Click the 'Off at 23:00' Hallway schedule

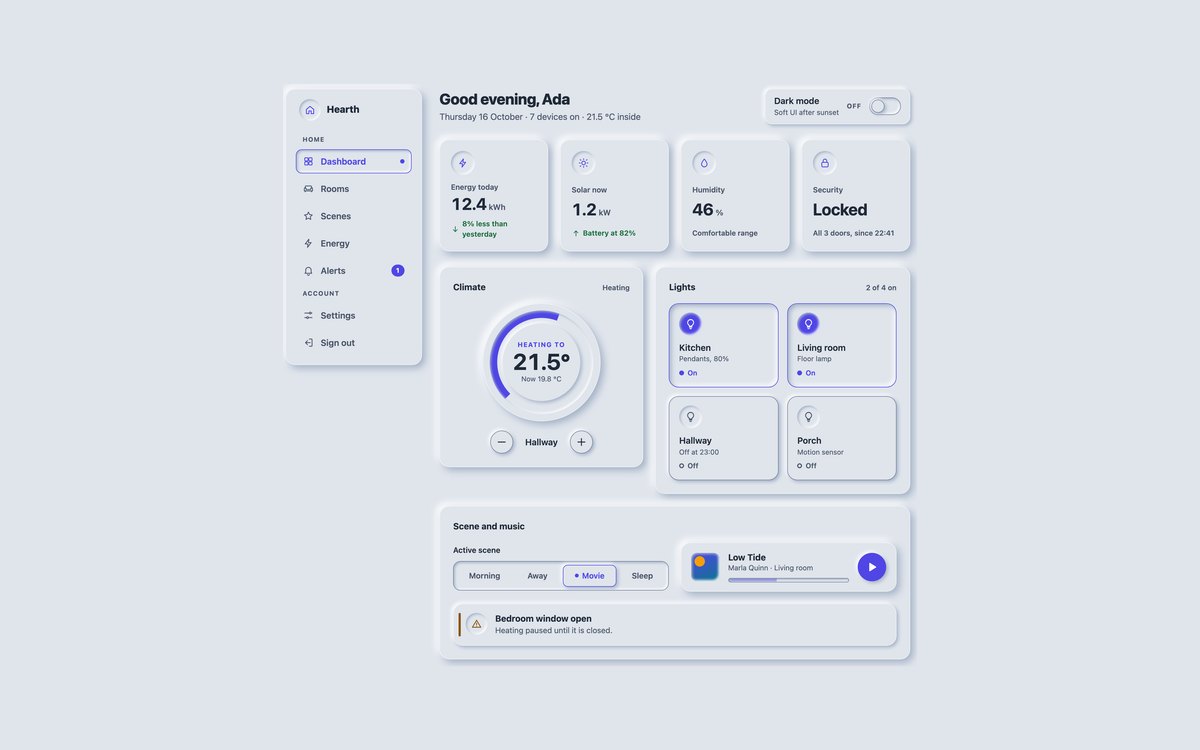(x=699, y=452)
